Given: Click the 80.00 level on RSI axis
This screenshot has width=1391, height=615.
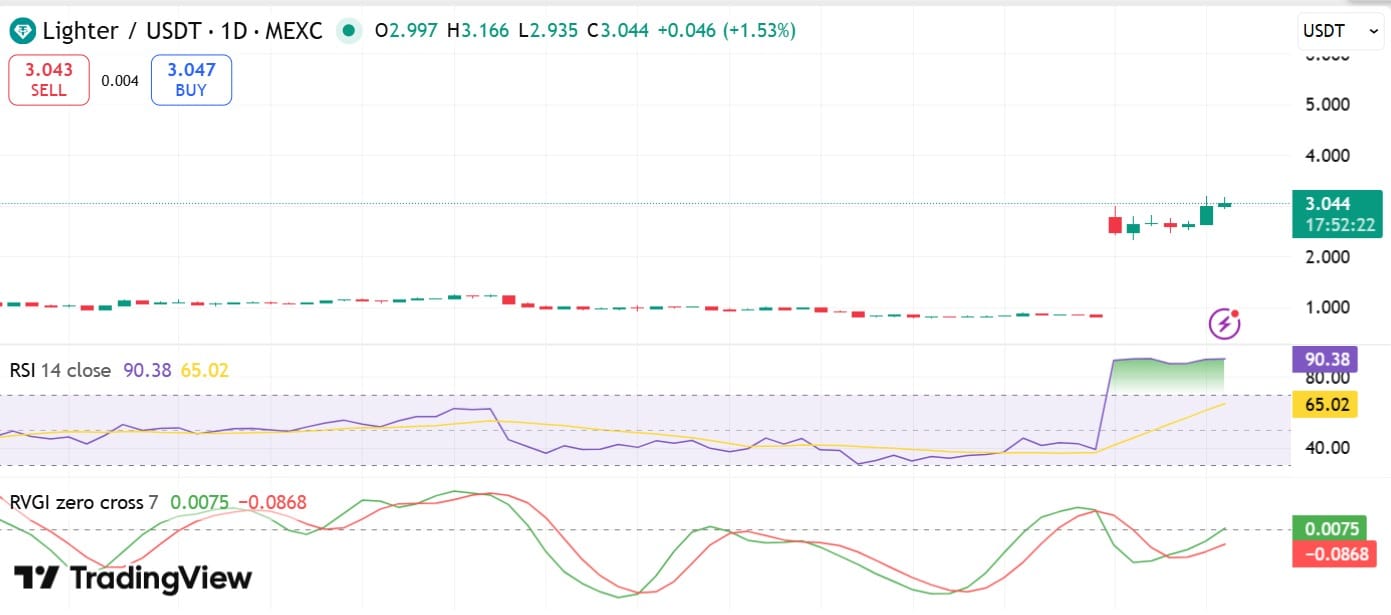Looking at the screenshot, I should tap(1328, 378).
